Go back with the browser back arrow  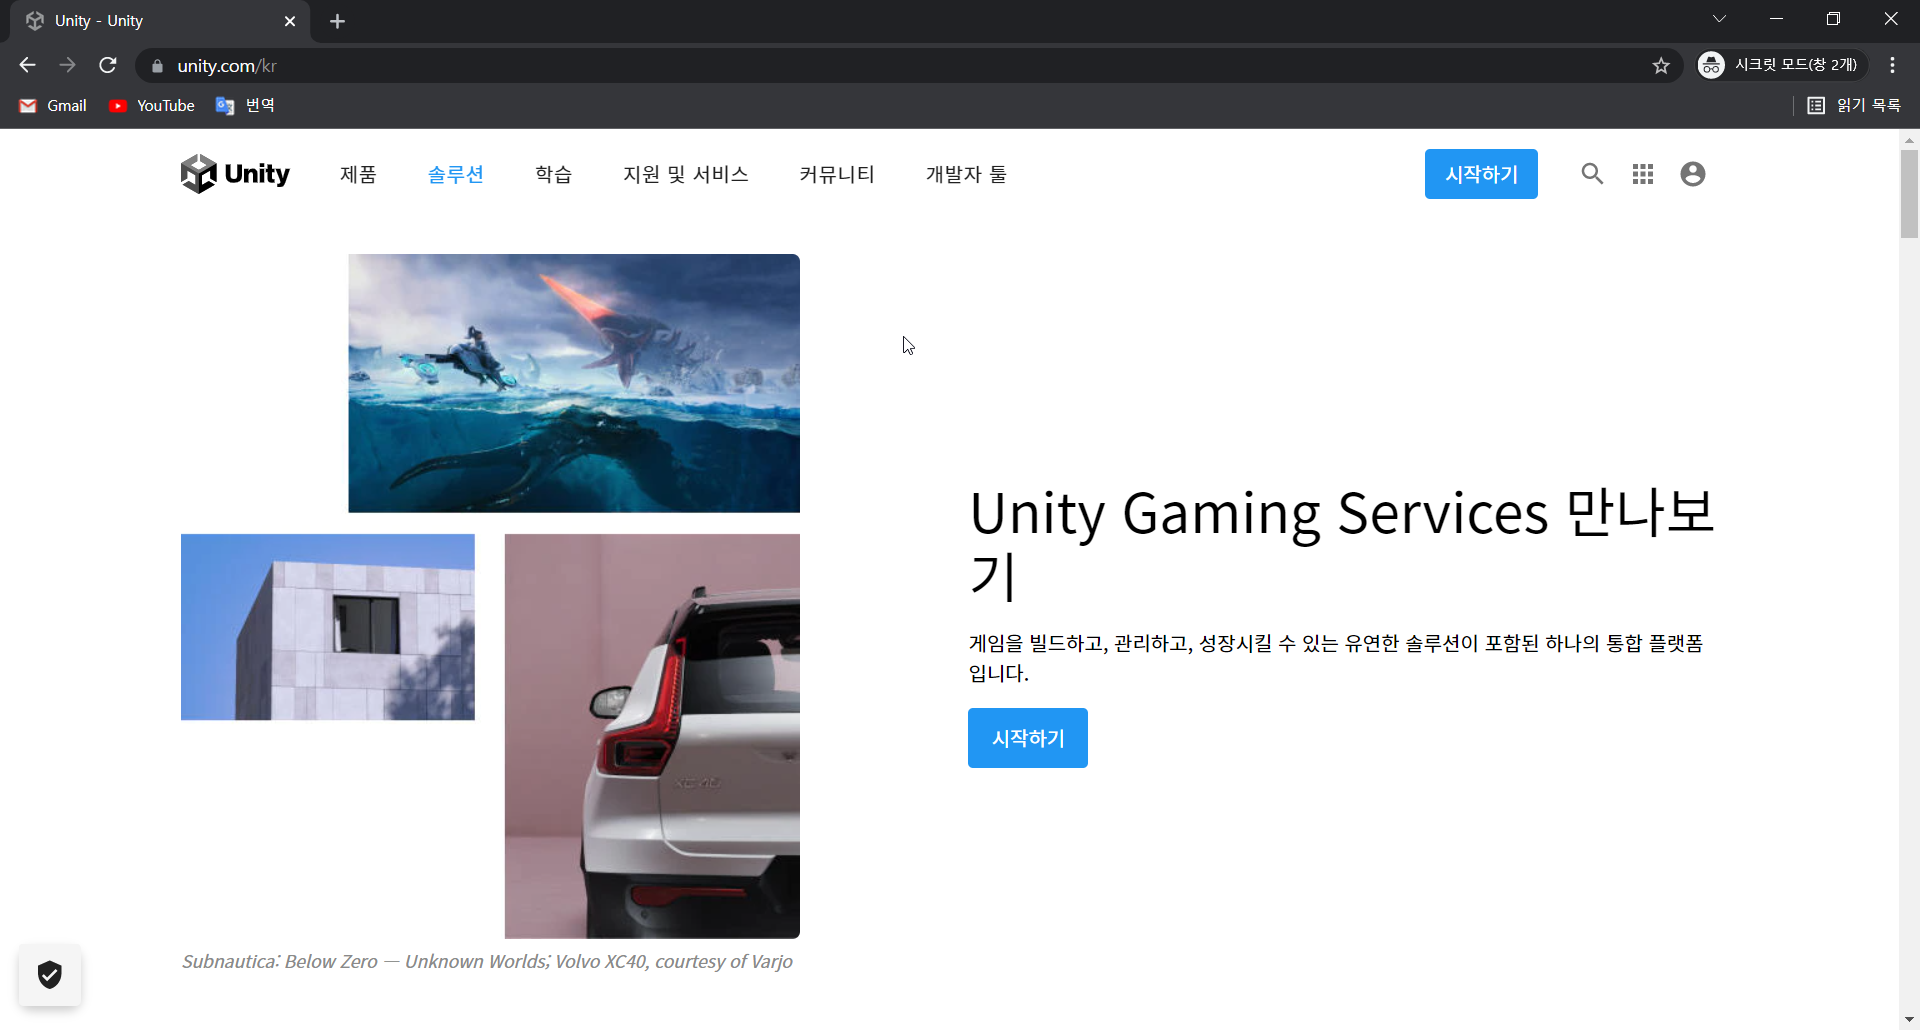point(27,65)
